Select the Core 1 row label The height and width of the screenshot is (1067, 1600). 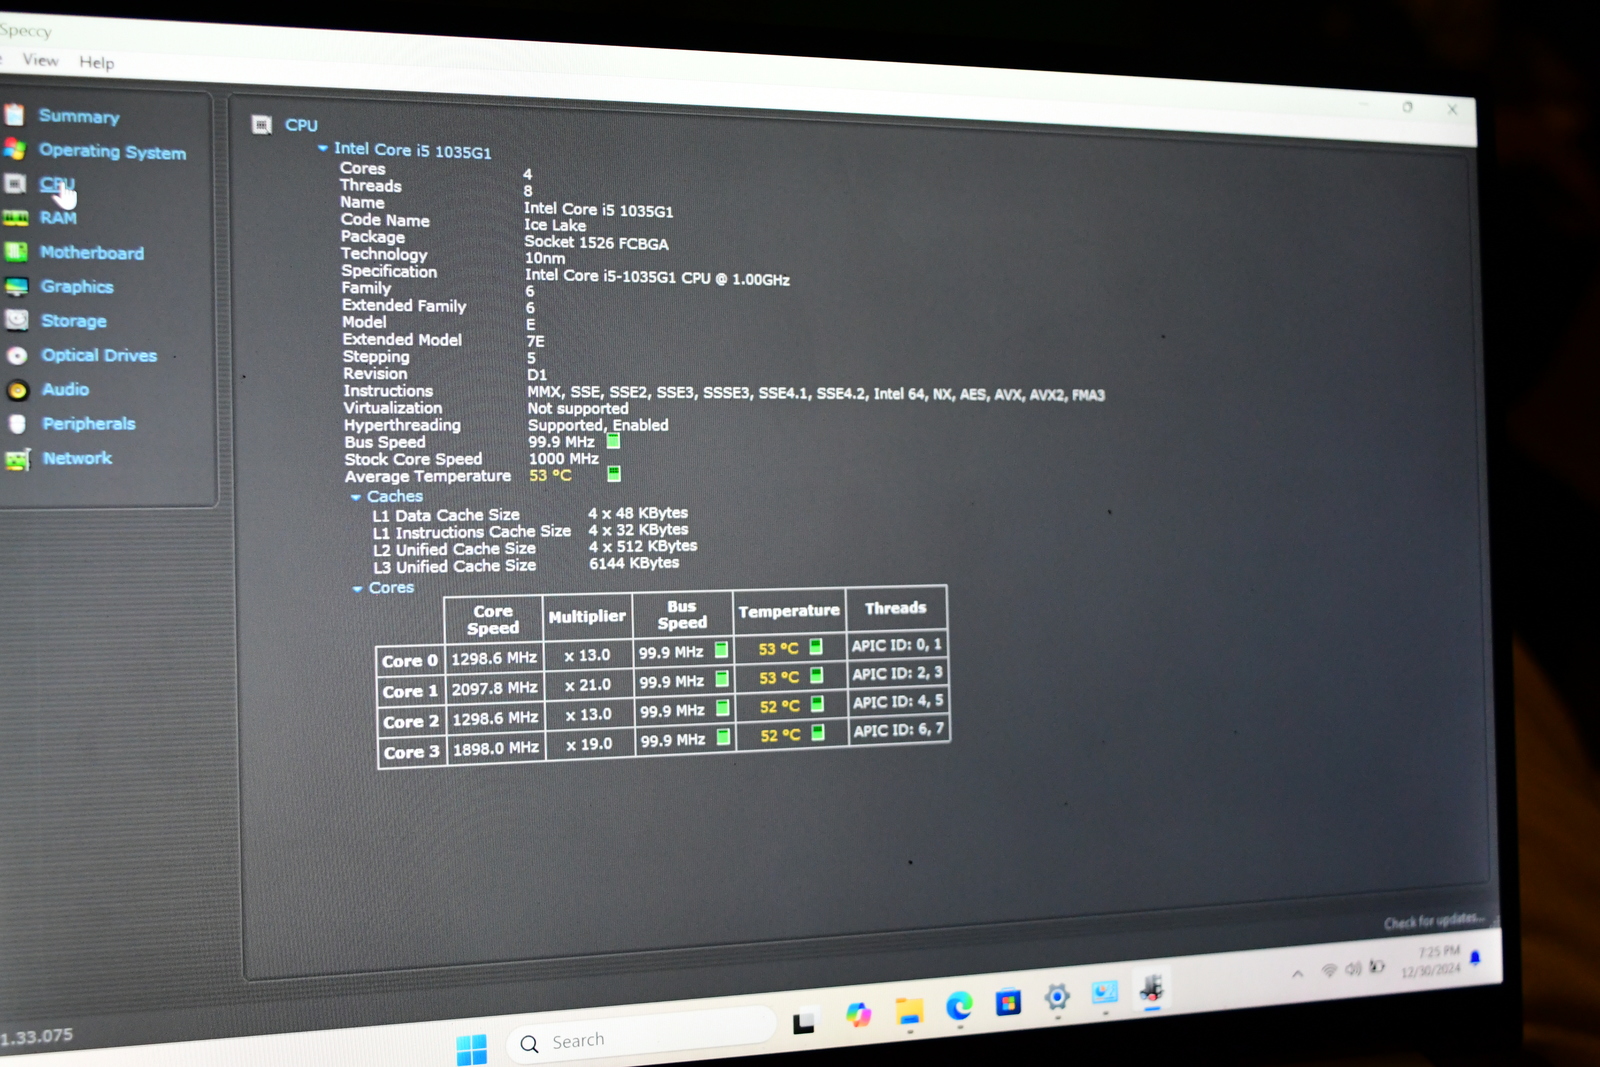pos(410,691)
